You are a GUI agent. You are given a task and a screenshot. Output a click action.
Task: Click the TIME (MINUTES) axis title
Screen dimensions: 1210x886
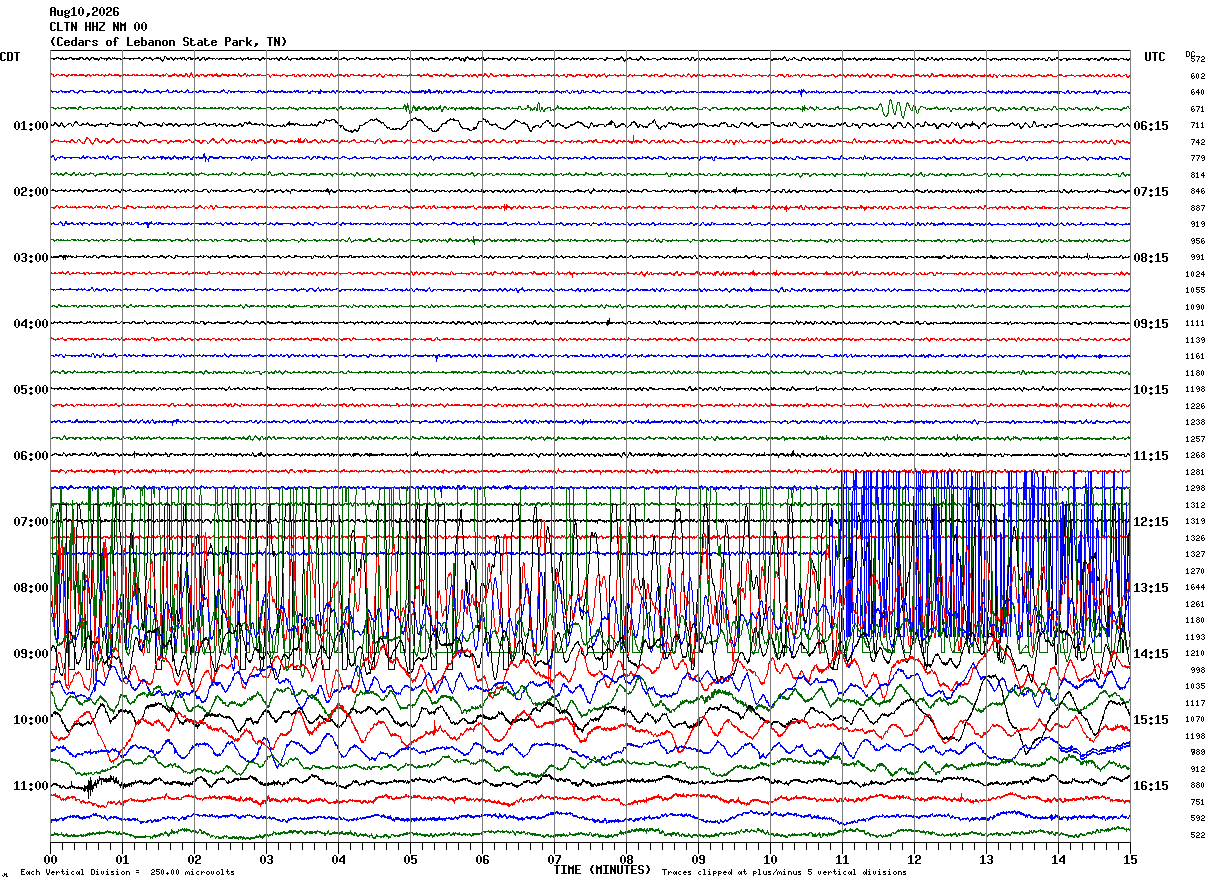pos(602,870)
